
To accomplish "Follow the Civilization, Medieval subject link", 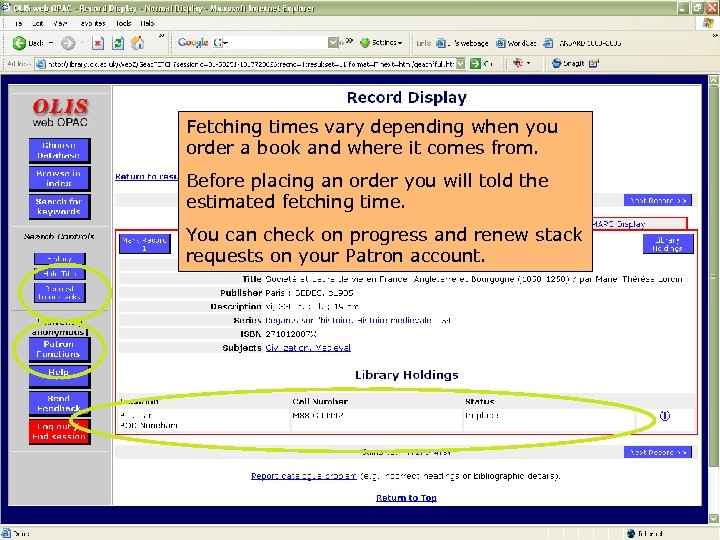I will coord(308,348).
